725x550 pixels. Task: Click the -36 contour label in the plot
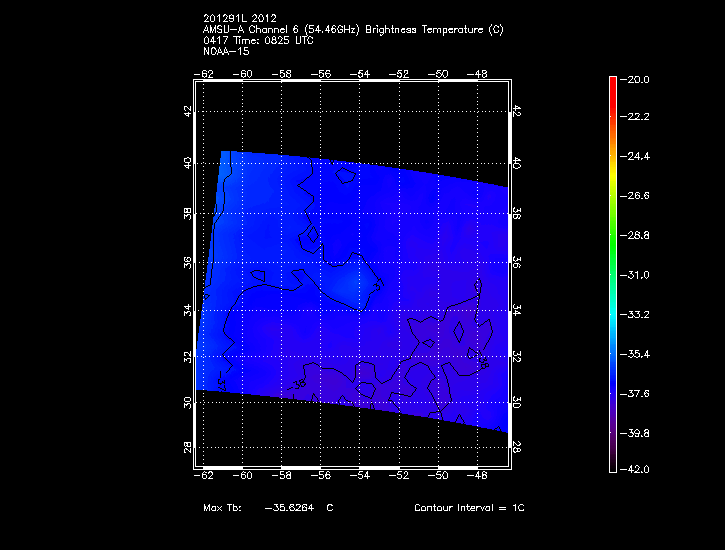[x=299, y=383]
